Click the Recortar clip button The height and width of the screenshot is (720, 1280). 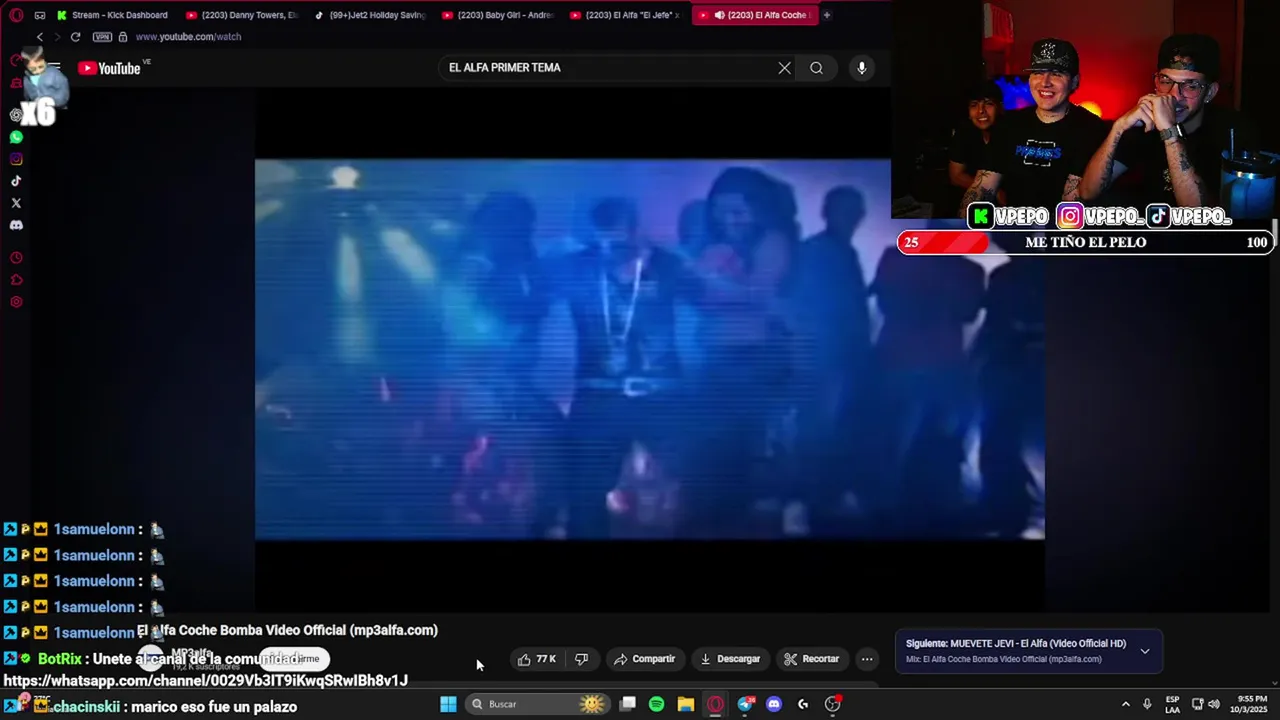[811, 659]
